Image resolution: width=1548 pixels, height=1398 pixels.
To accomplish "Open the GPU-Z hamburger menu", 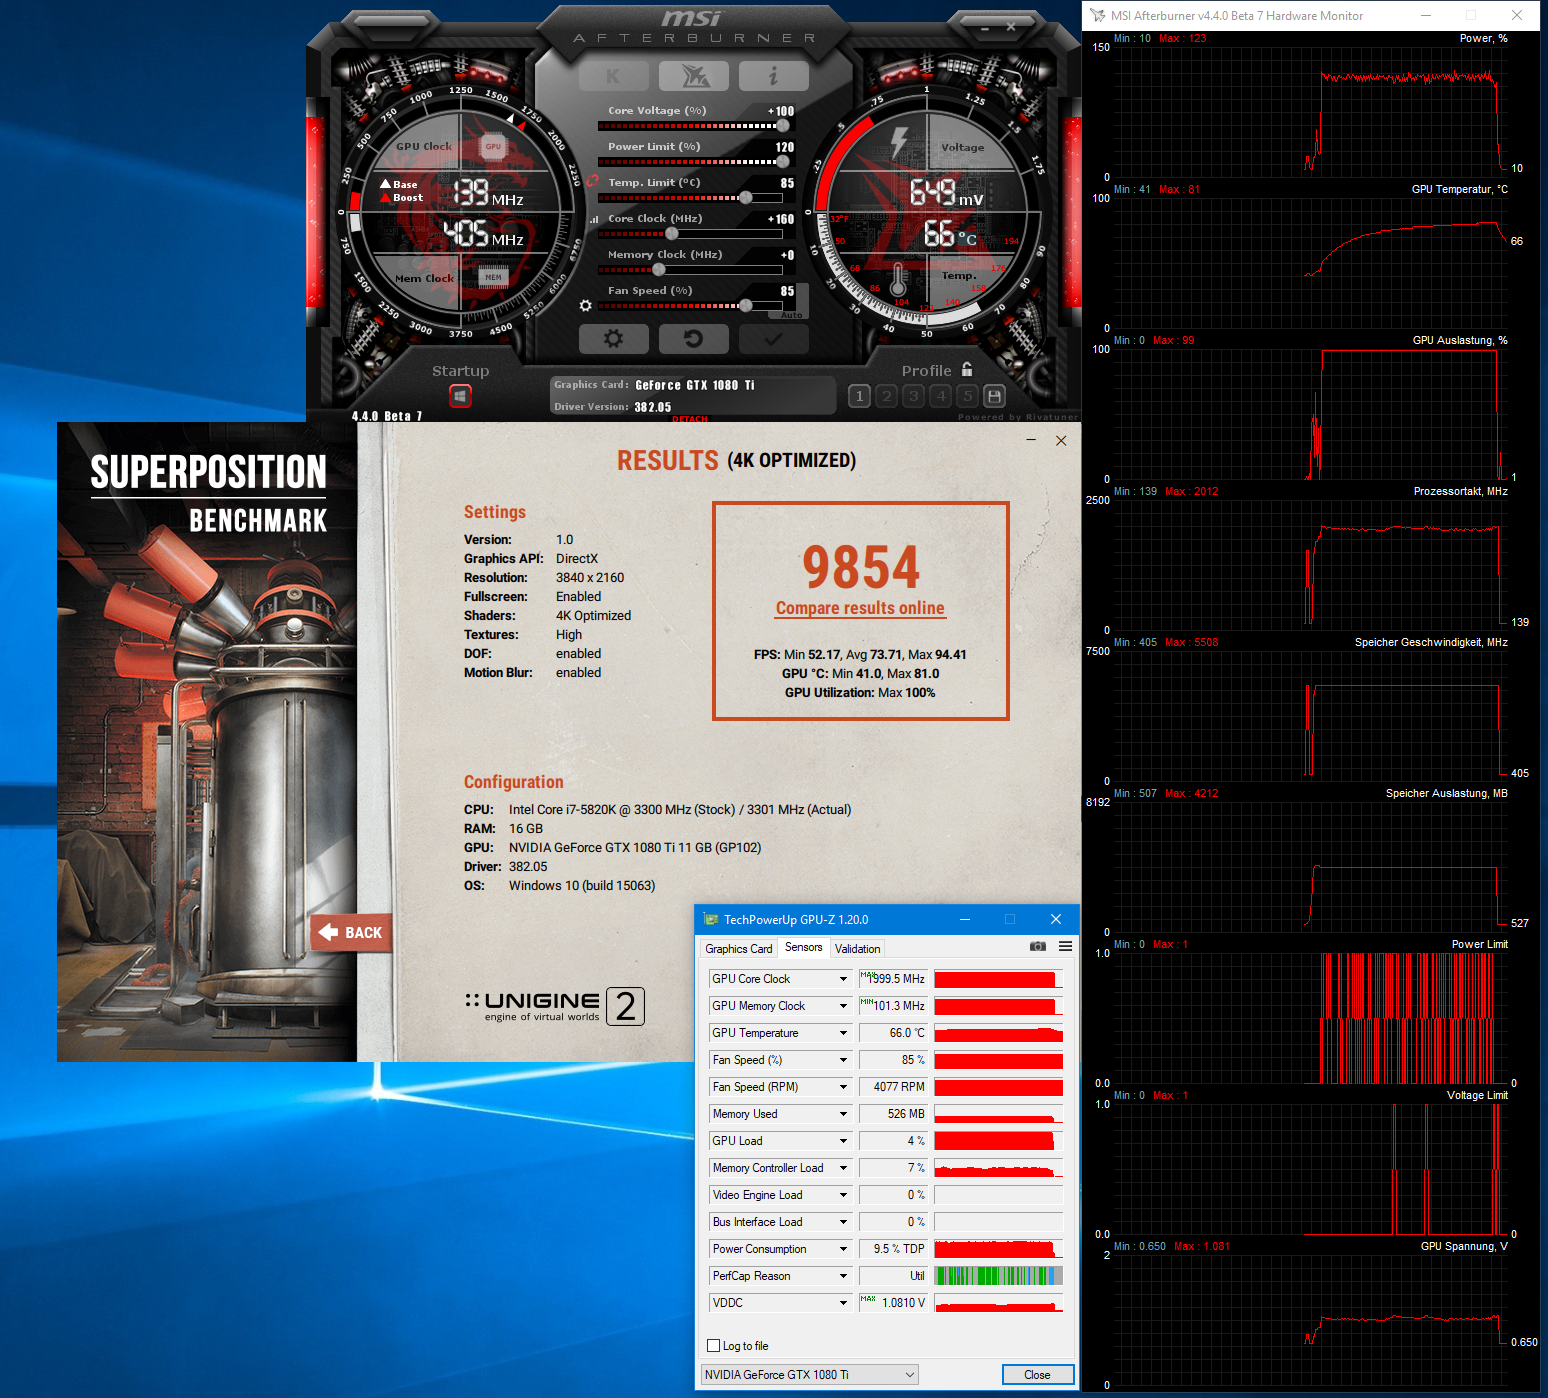I will (x=1066, y=946).
